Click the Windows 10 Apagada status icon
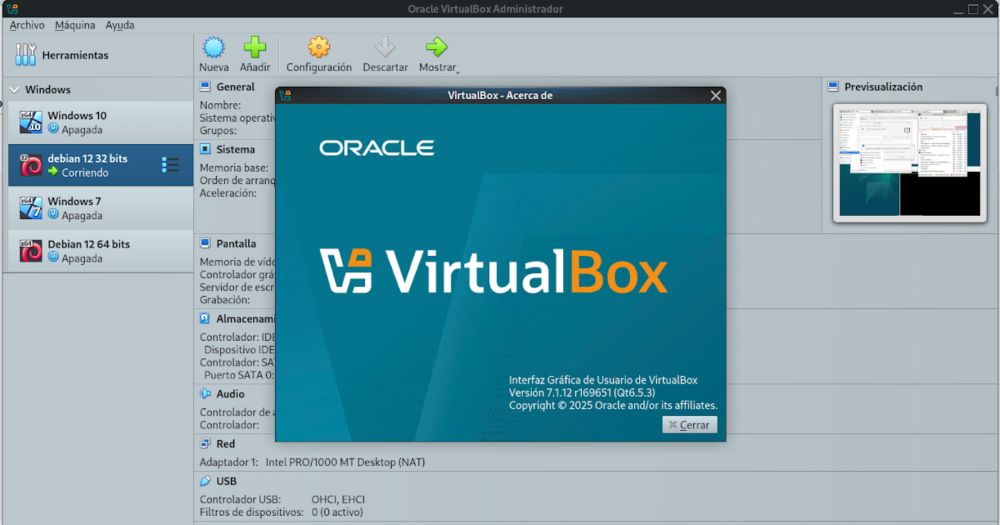This screenshot has height=525, width=1000. click(54, 129)
